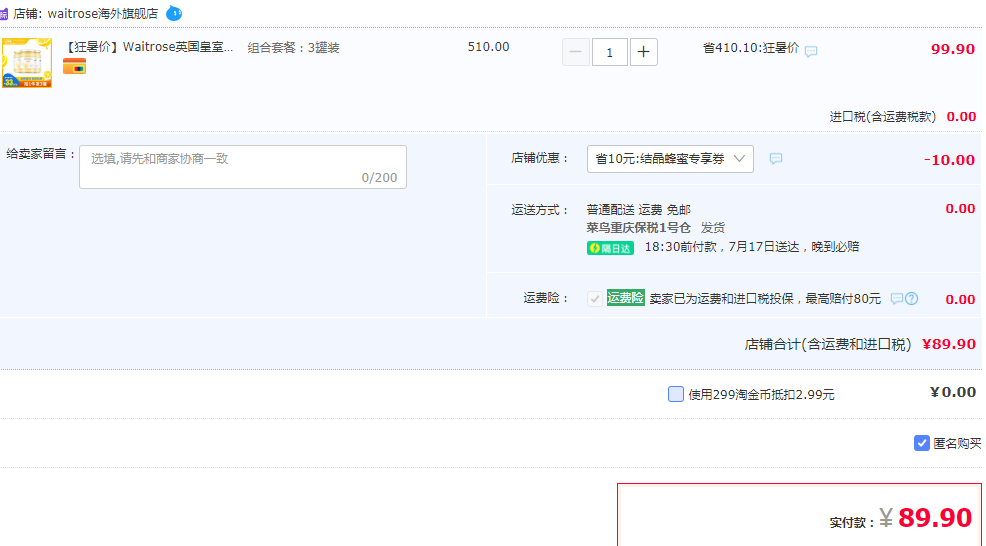Click the 菜鸟重庆保税1号仓 warehouse text
The width and height of the screenshot is (986, 546).
(x=638, y=228)
